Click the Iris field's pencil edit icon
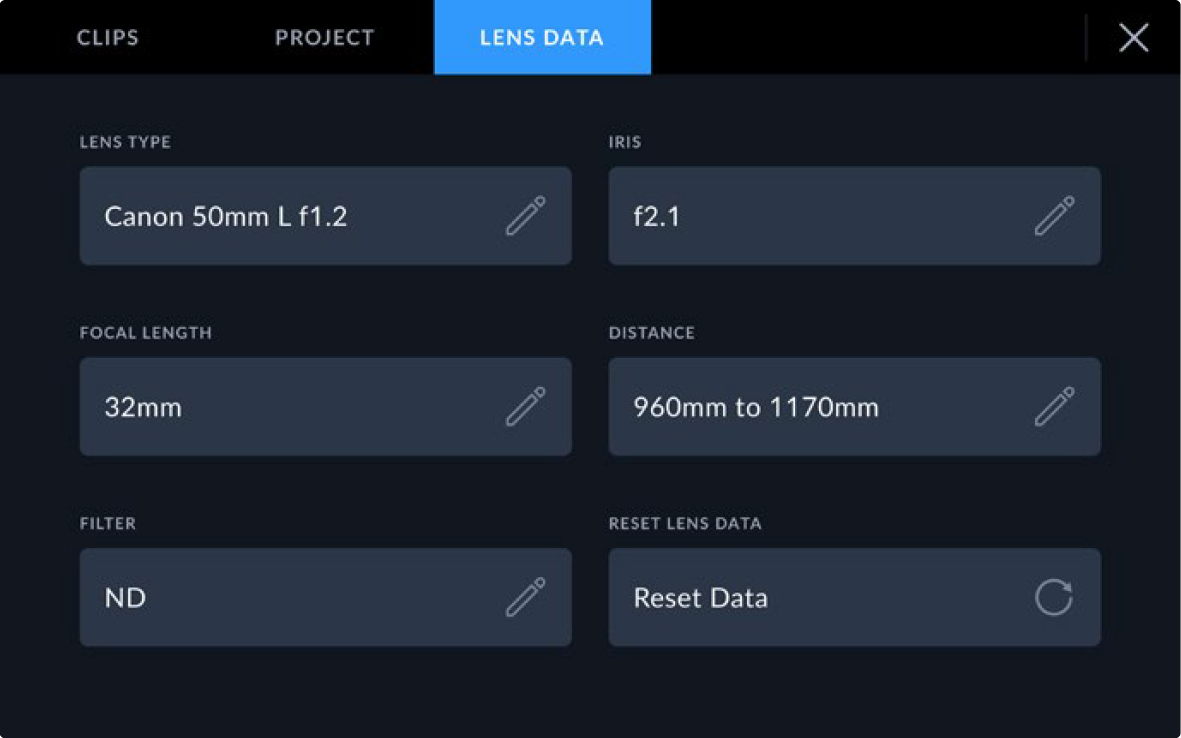 [x=1054, y=216]
